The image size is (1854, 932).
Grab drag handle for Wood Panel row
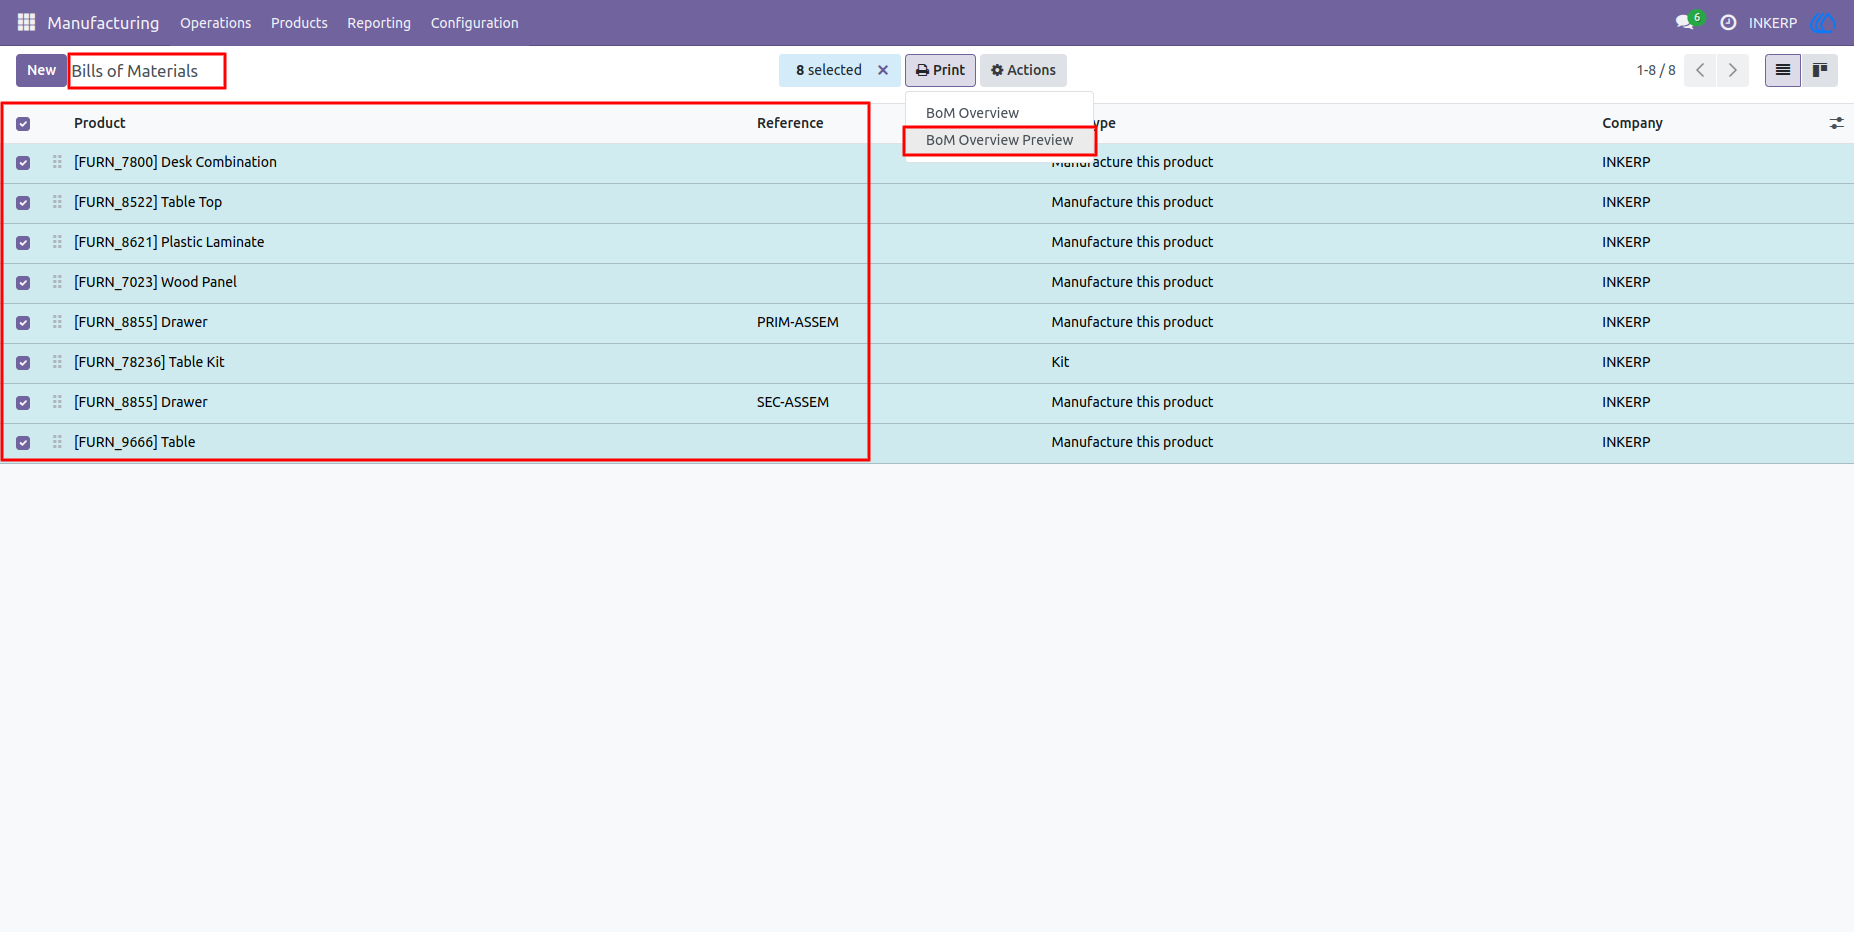[x=57, y=282]
